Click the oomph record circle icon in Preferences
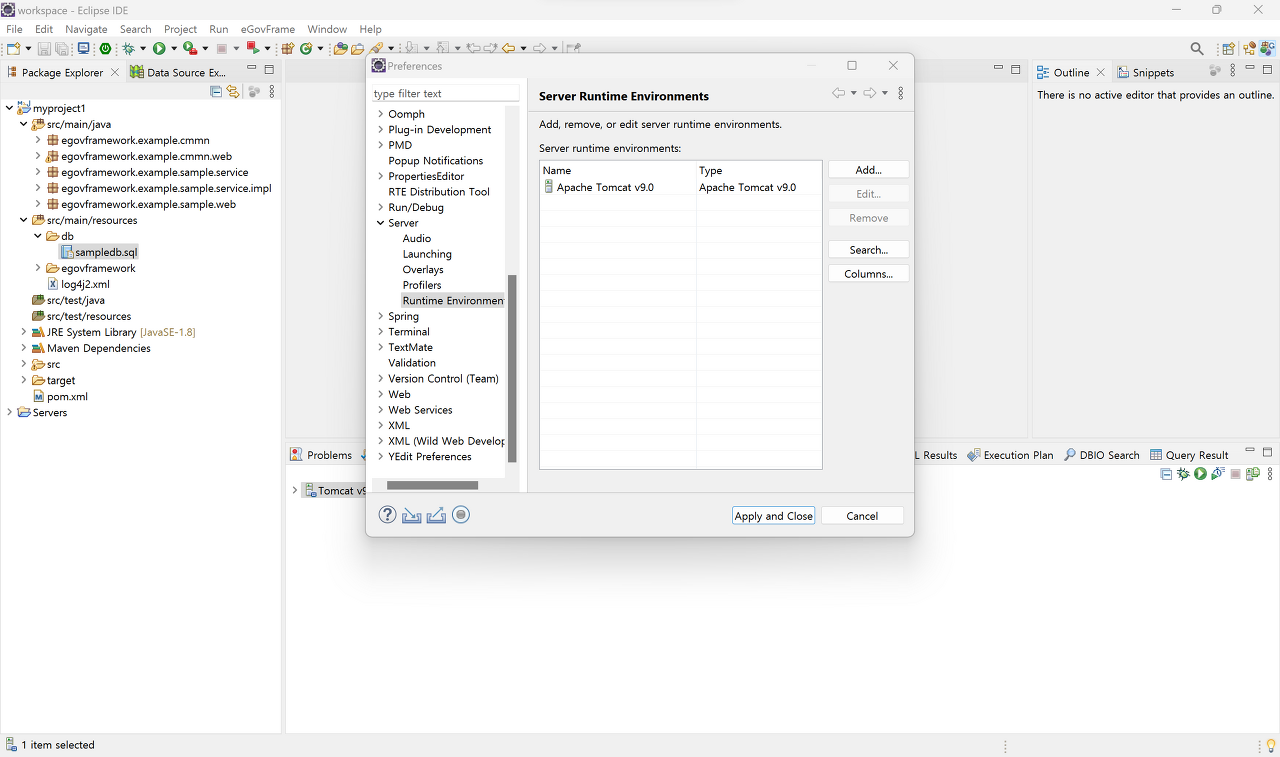 click(x=460, y=515)
